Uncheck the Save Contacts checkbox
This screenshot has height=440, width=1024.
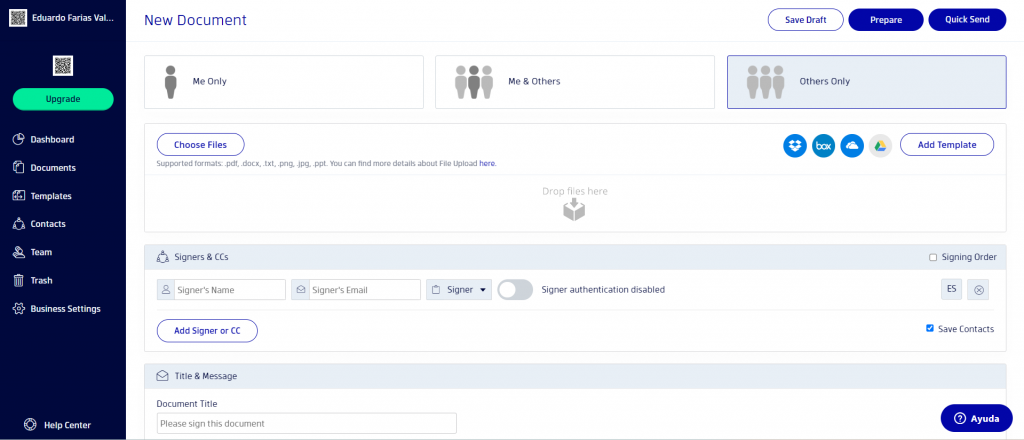click(930, 328)
